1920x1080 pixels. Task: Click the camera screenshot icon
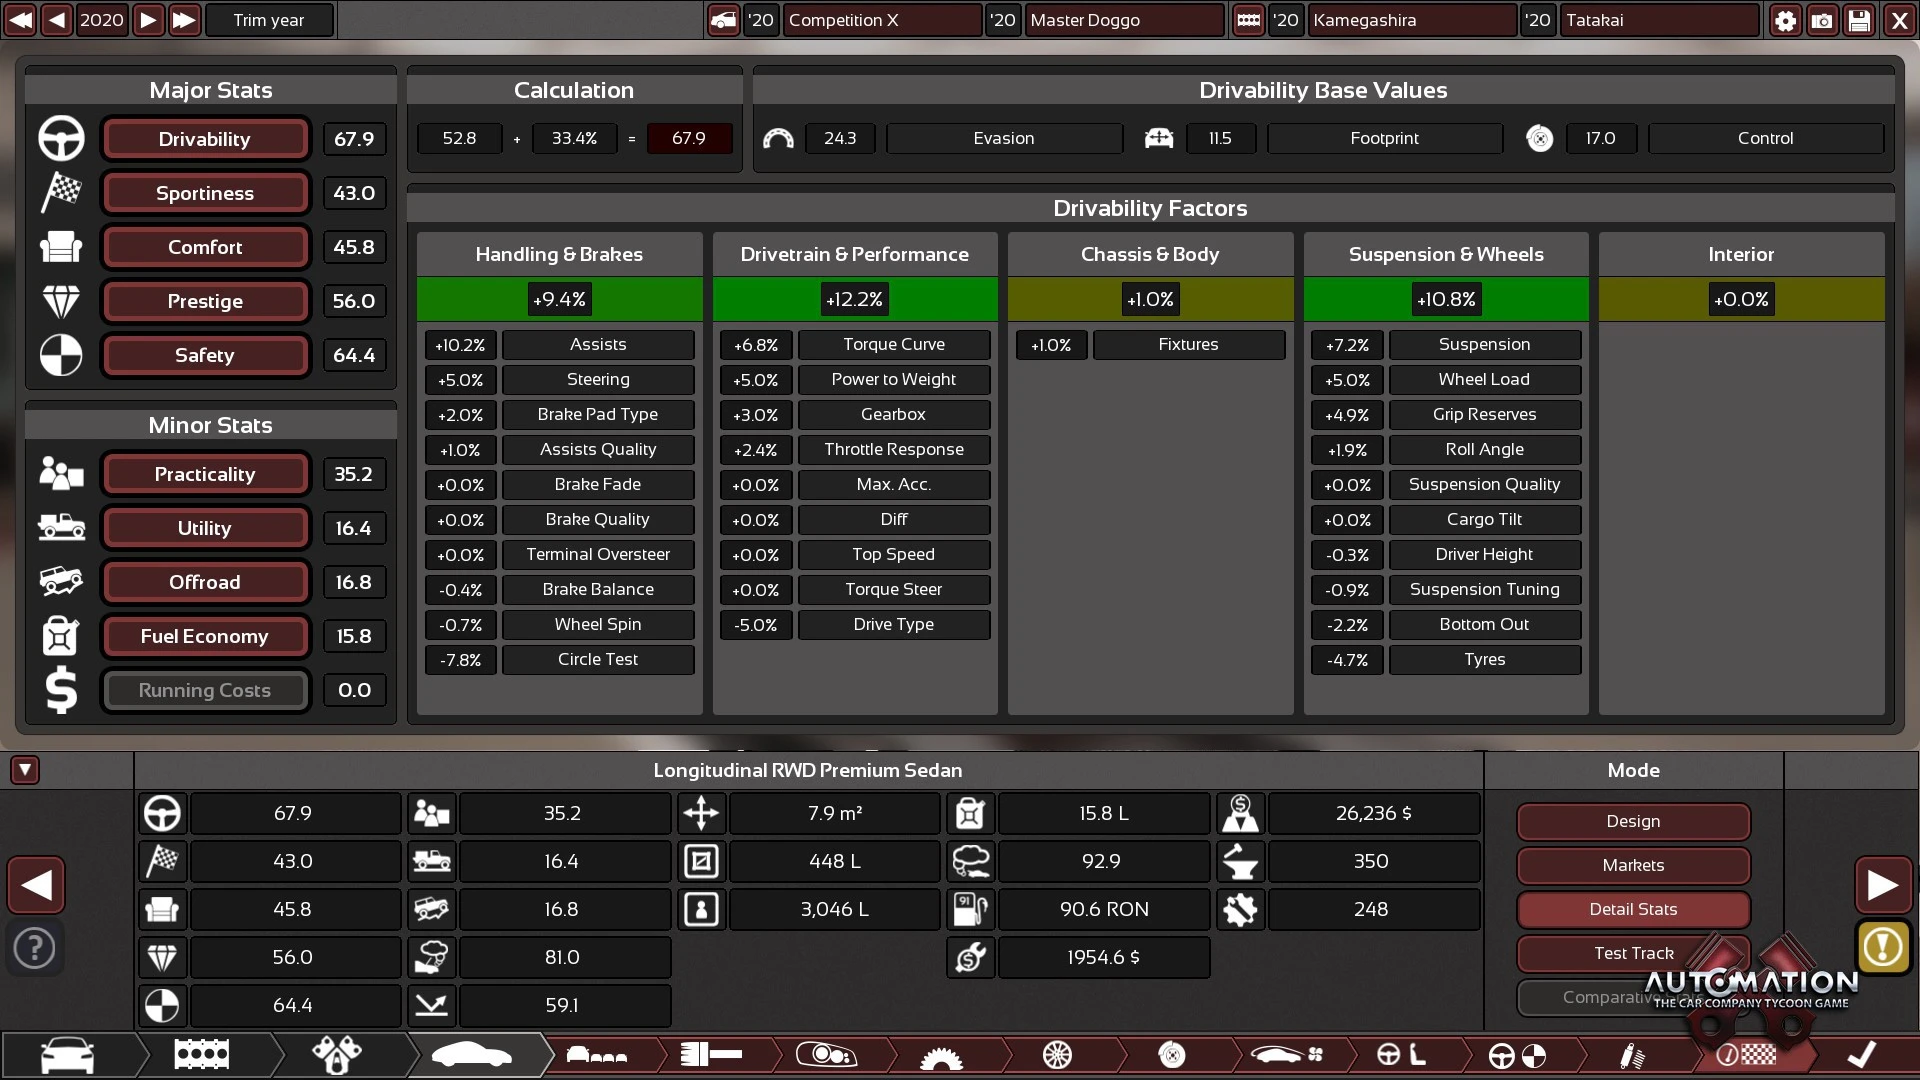click(x=1822, y=20)
